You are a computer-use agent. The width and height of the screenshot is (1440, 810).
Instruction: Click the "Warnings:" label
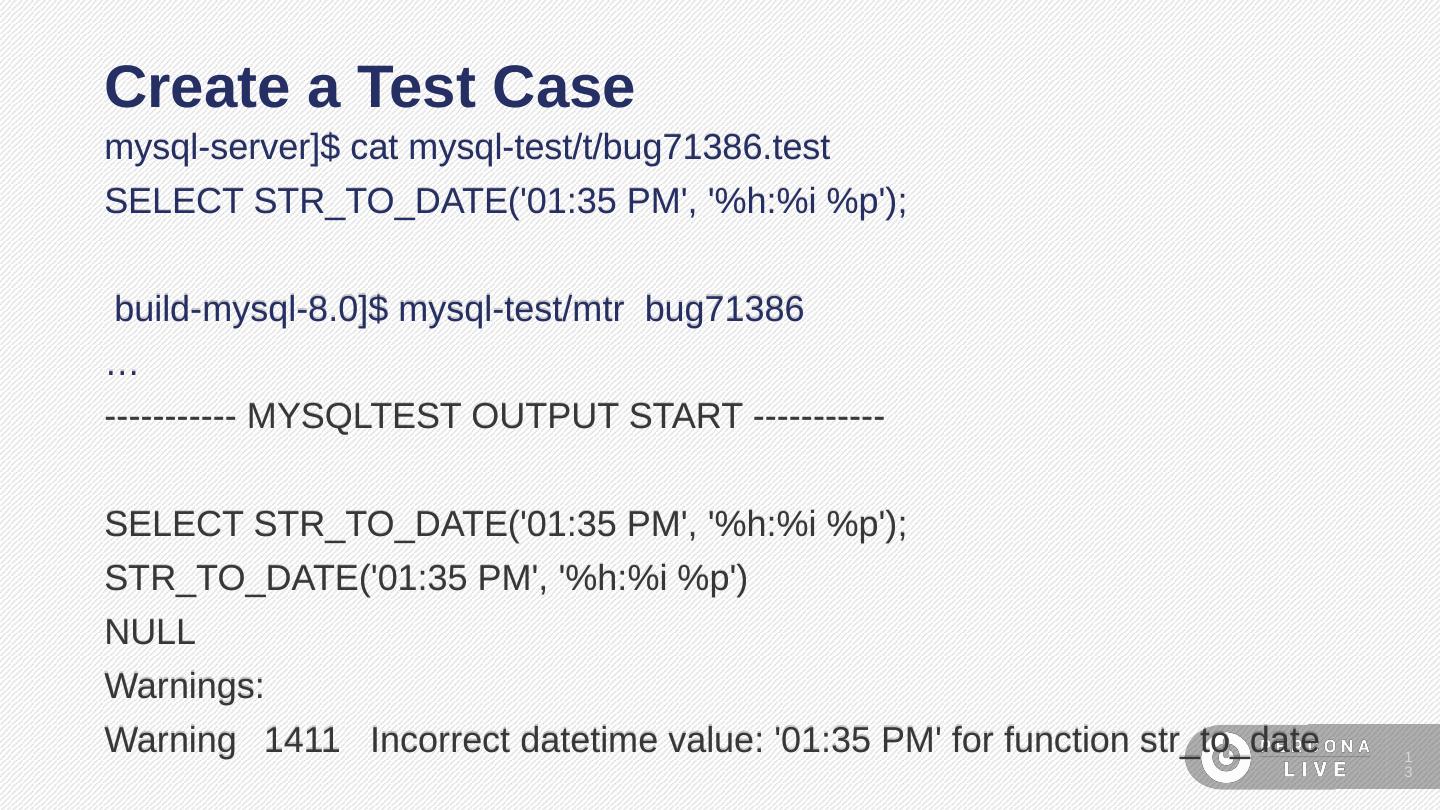point(184,686)
